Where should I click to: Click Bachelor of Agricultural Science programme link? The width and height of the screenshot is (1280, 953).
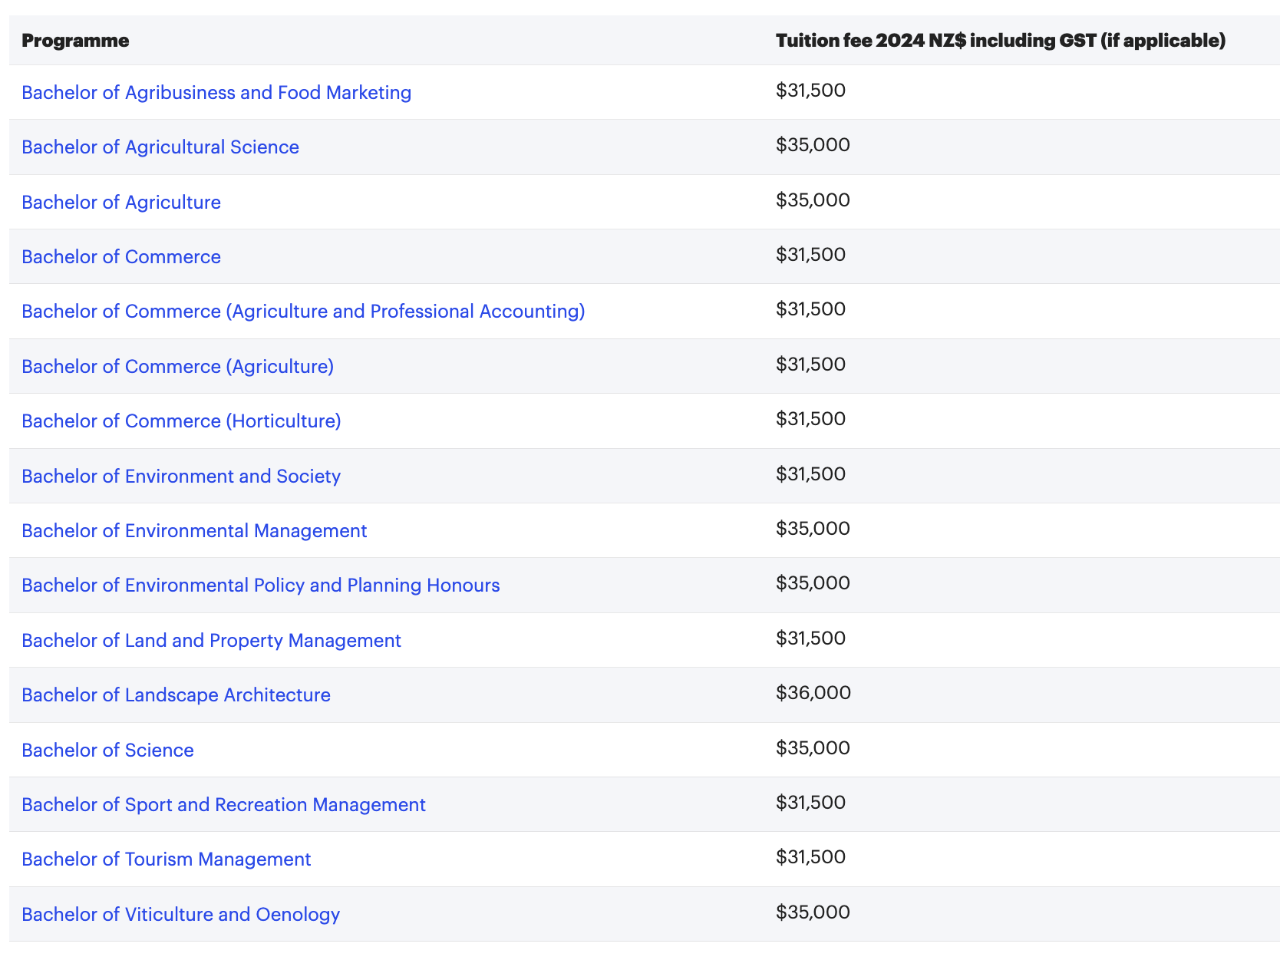tap(160, 147)
